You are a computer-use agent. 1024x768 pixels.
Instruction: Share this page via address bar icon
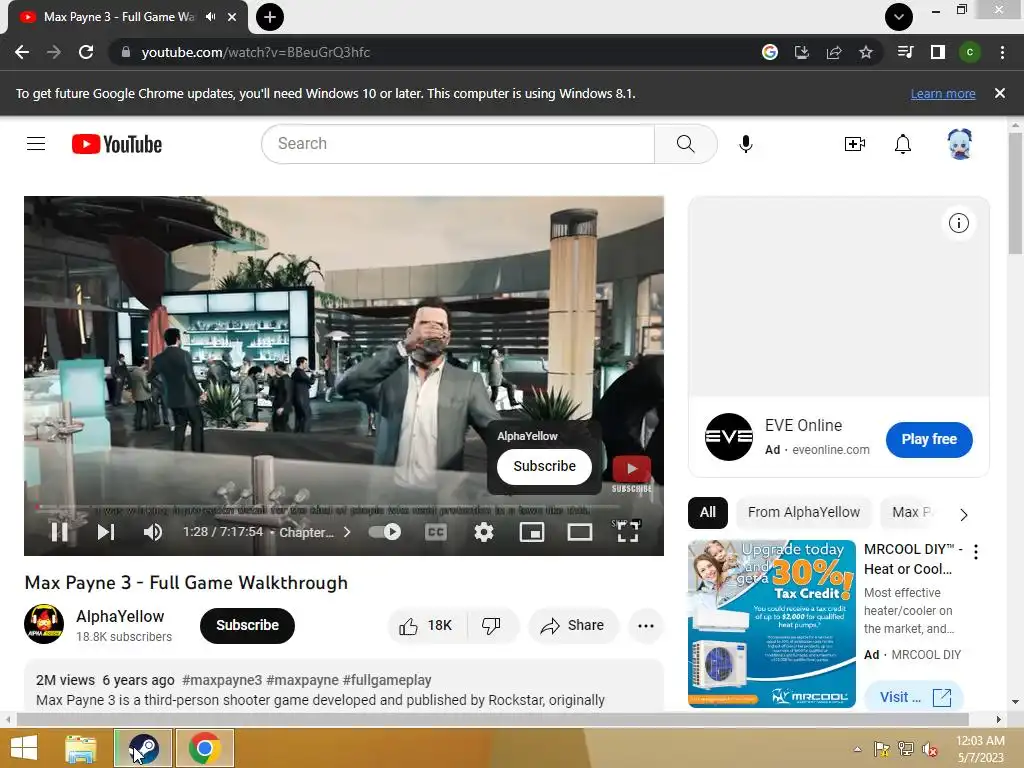pyautogui.click(x=834, y=52)
